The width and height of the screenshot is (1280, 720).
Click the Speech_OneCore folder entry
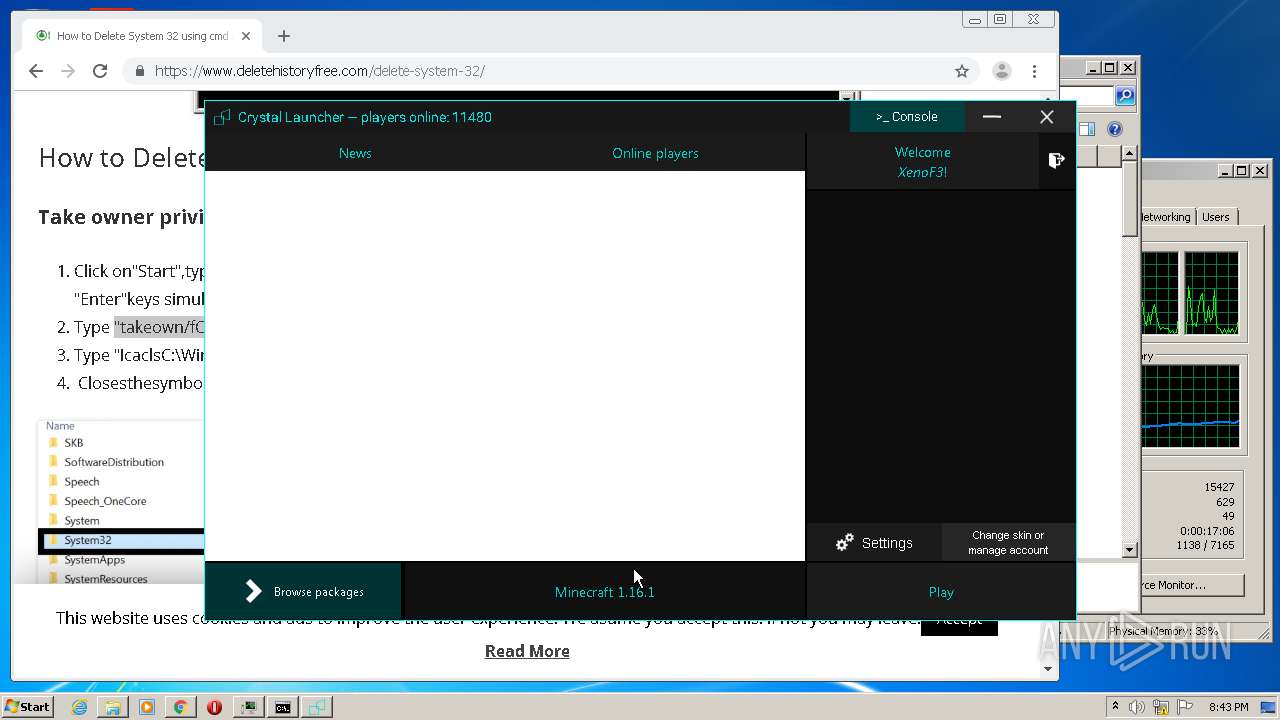click(x=105, y=501)
